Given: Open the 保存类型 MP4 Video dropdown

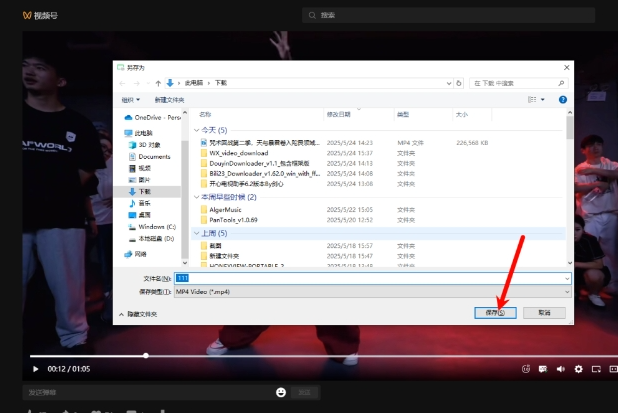Looking at the screenshot, I should [372, 291].
